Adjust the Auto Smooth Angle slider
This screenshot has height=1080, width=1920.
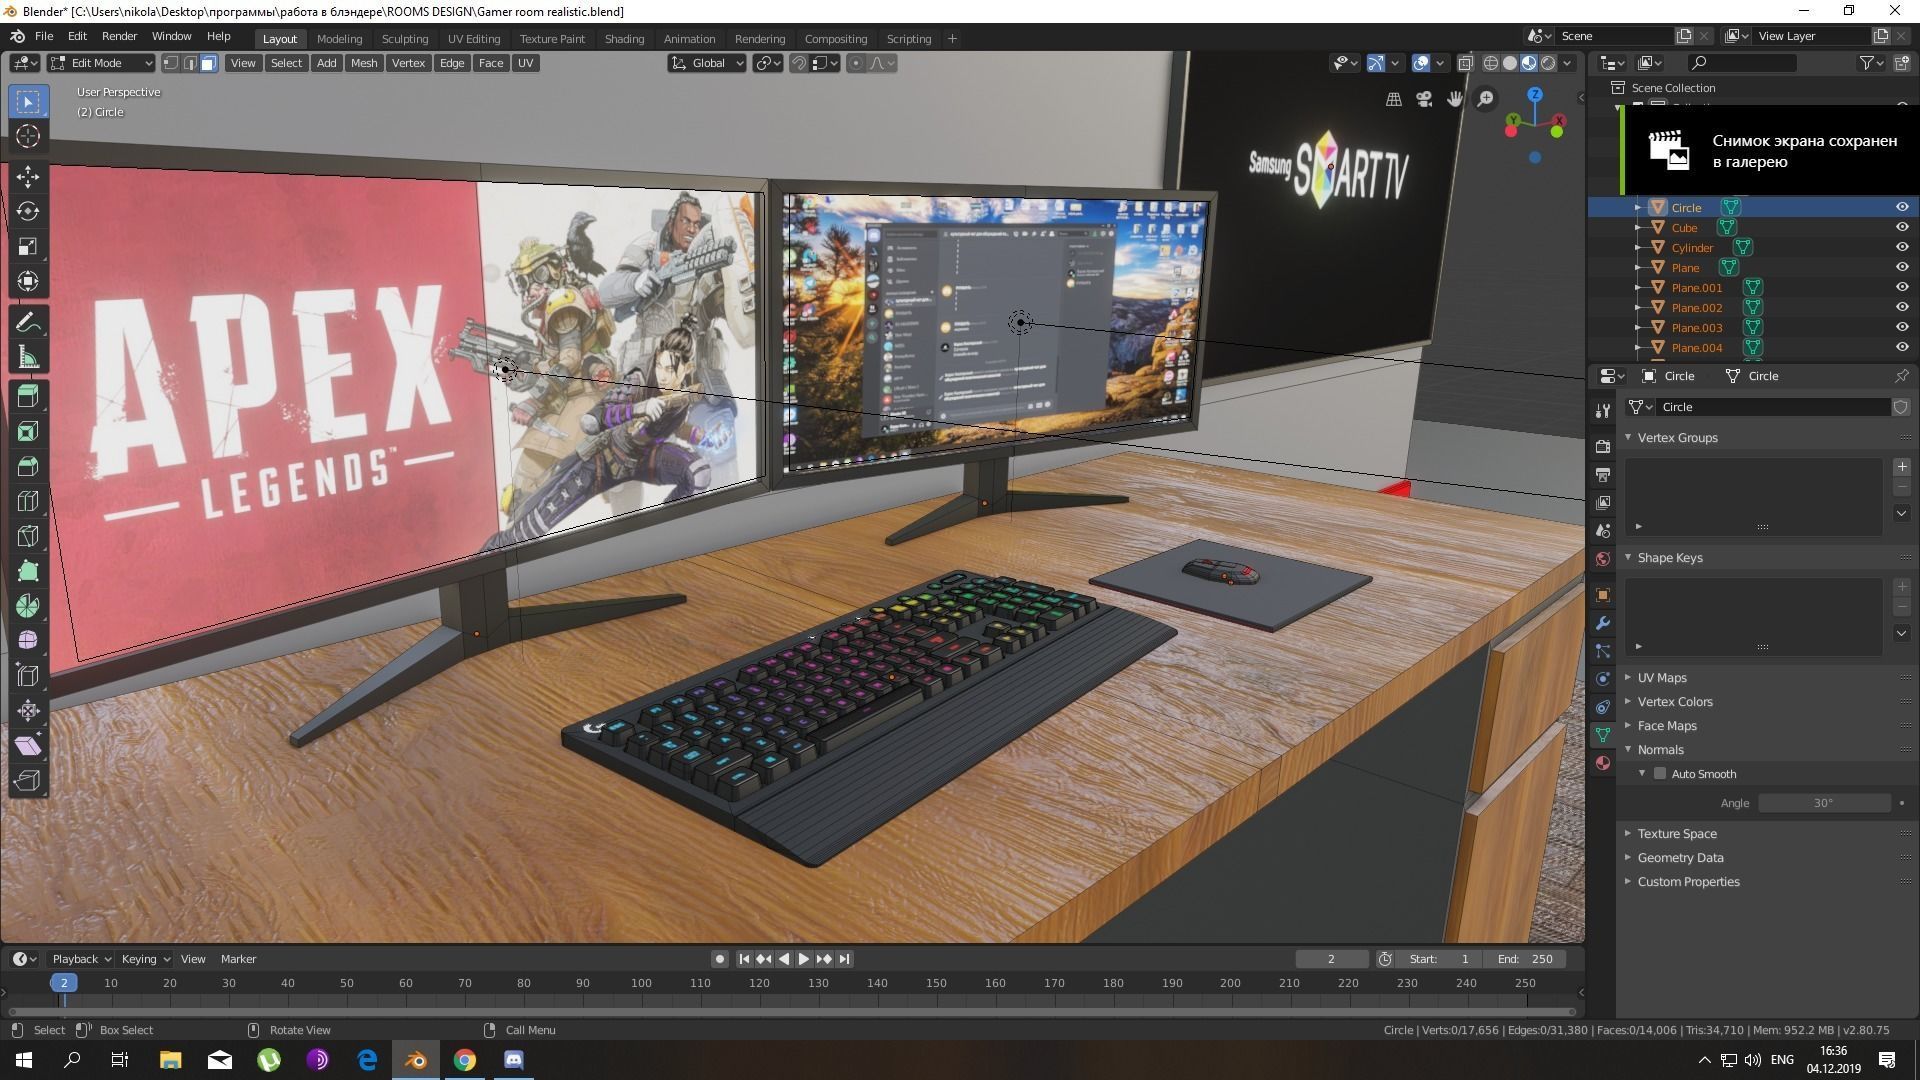pyautogui.click(x=1824, y=803)
